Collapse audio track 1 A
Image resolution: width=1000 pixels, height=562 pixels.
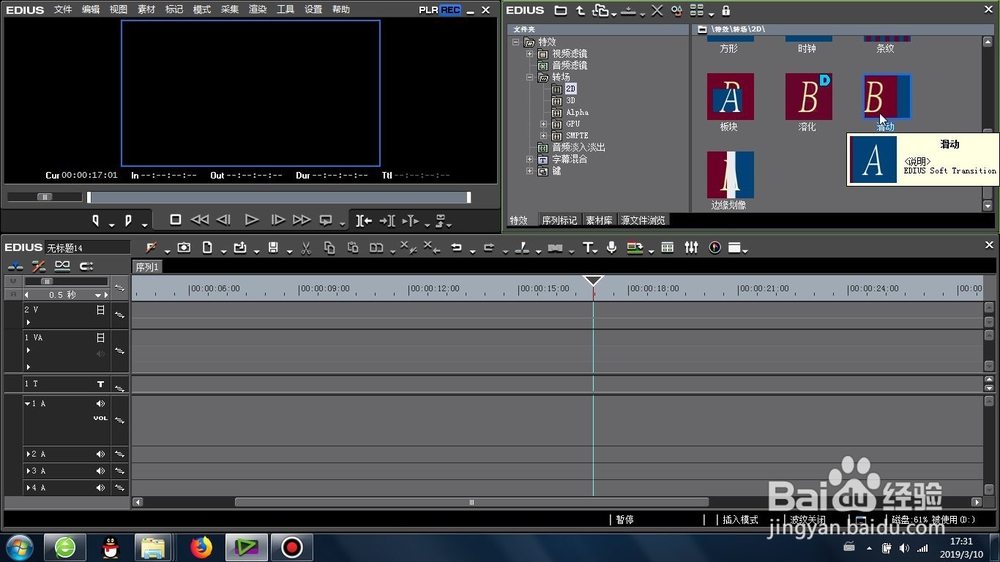coord(27,404)
